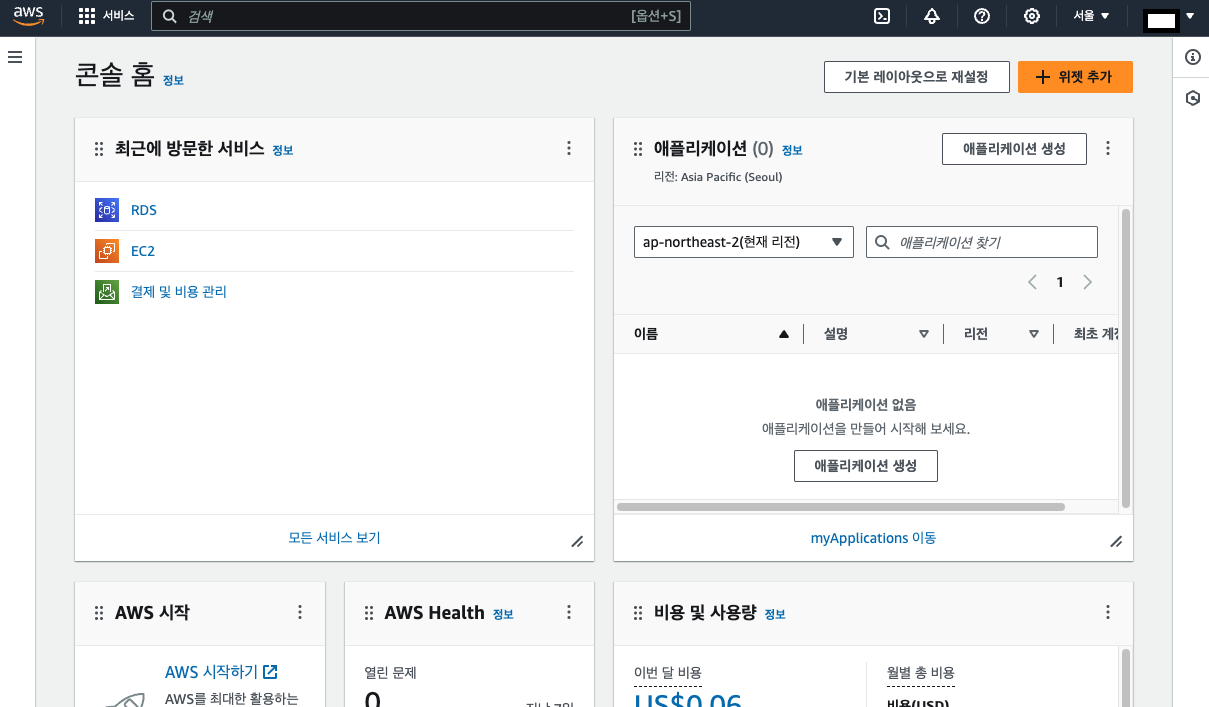The height and width of the screenshot is (707, 1209).
Task: Click 정보 link next to 콘솔 홈
Action: (x=173, y=80)
